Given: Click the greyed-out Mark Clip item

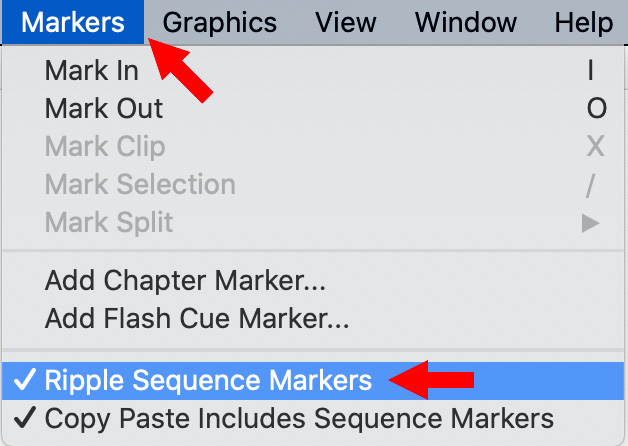Looking at the screenshot, I should pos(105,146).
